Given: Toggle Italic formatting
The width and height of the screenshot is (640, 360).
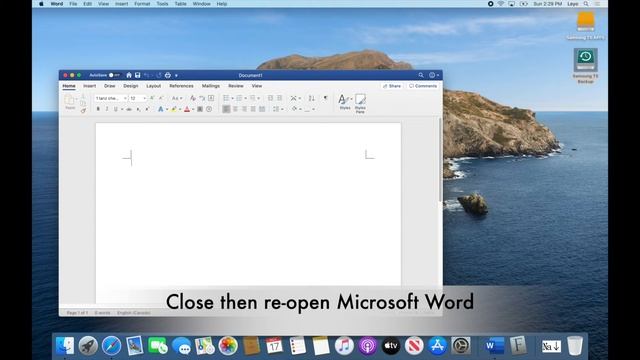Looking at the screenshot, I should [x=107, y=109].
